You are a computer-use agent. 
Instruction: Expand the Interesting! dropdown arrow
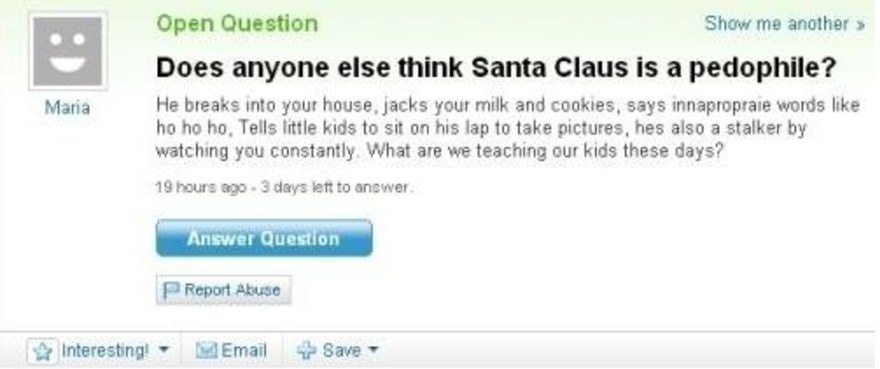163,349
